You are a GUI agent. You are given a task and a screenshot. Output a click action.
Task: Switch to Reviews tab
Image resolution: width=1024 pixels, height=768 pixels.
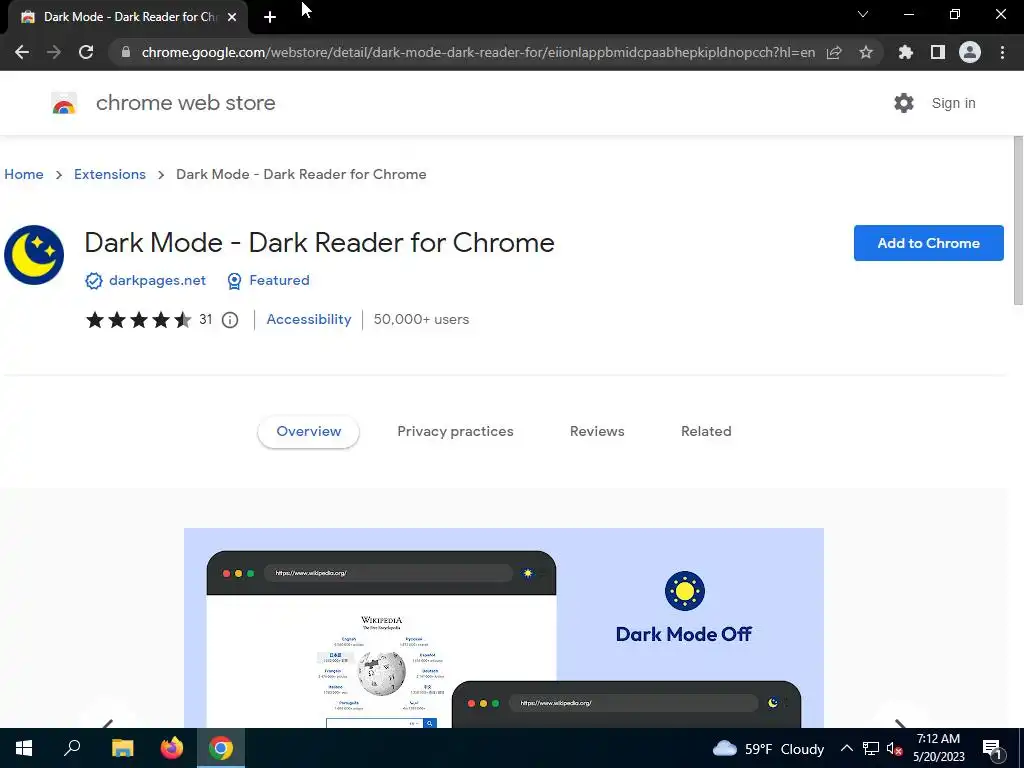[597, 432]
